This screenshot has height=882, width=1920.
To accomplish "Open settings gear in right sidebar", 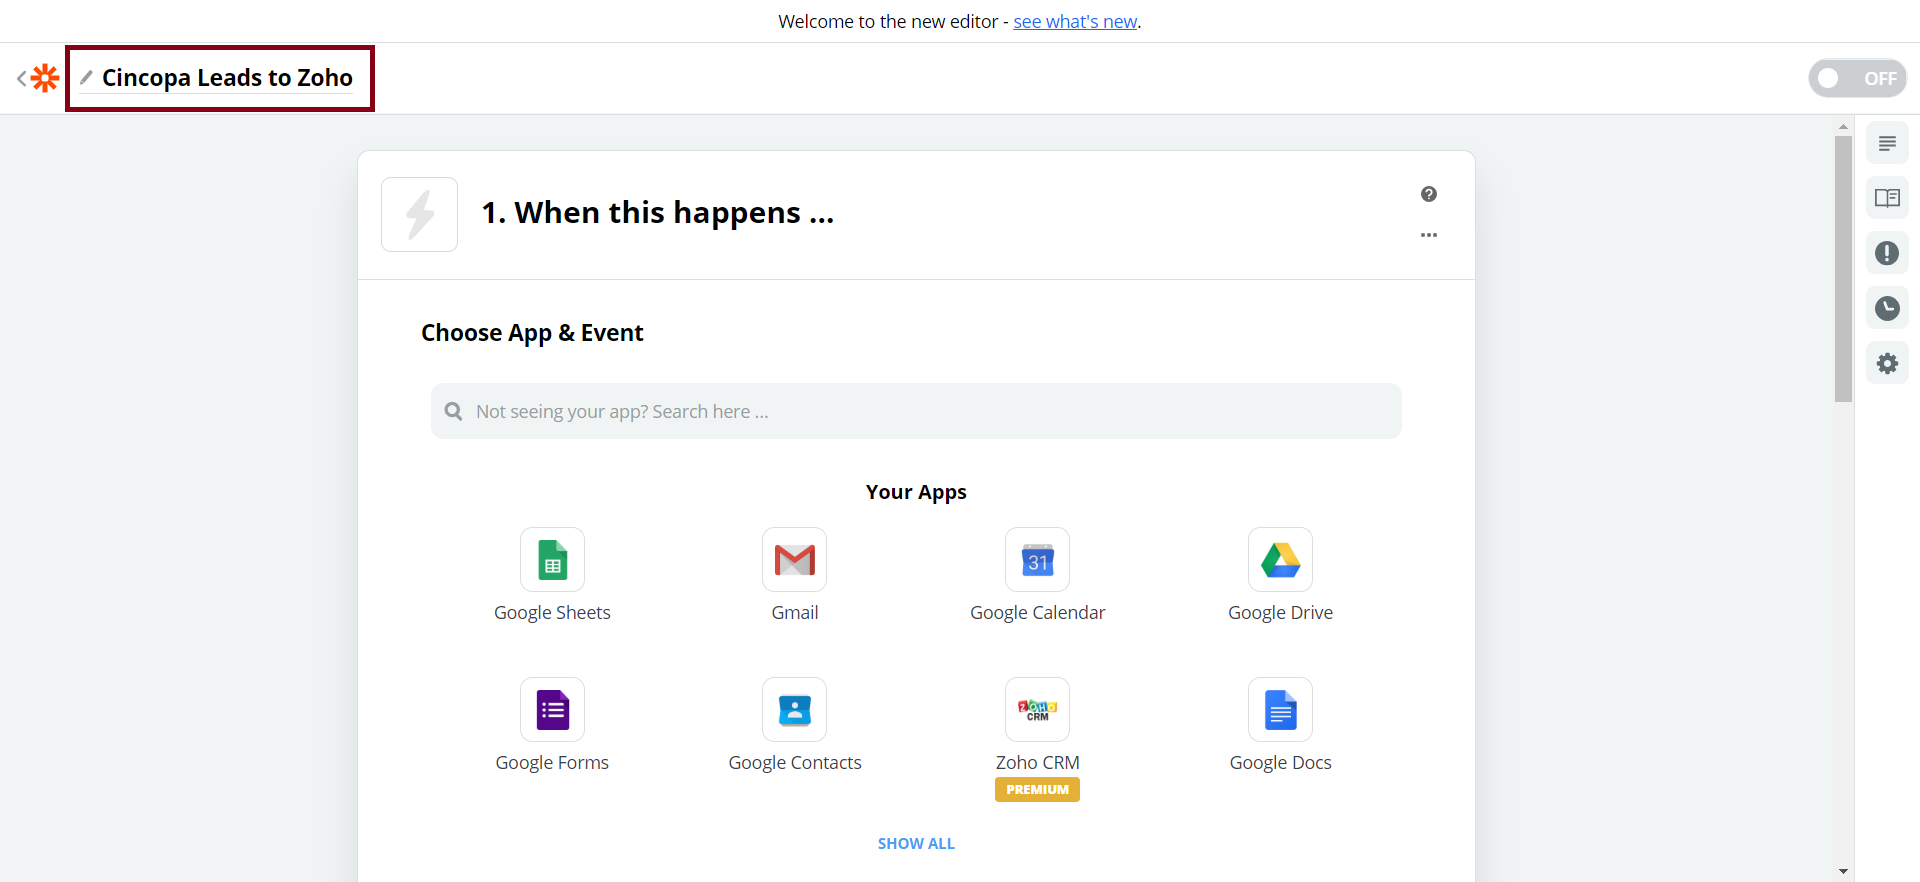I will click(1887, 363).
